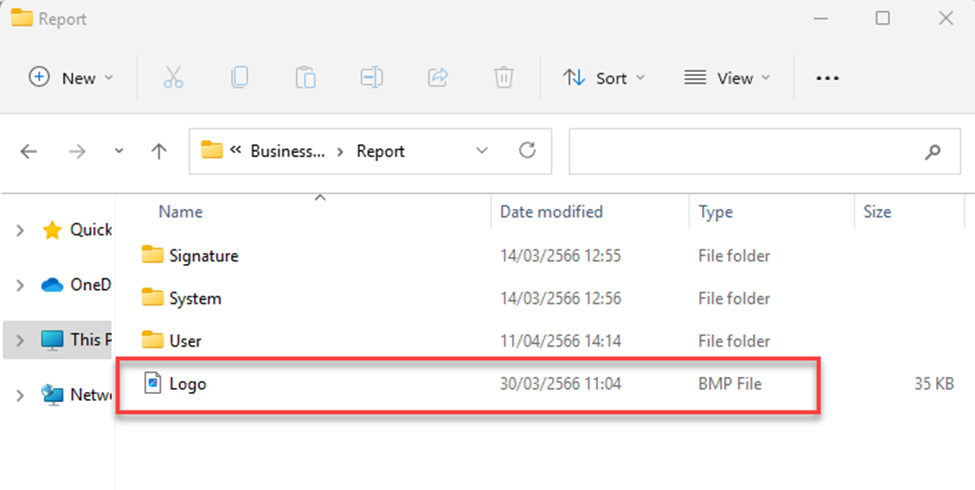This screenshot has height=490, width=975.
Task: Click the Delete trash bin icon
Action: [x=504, y=77]
